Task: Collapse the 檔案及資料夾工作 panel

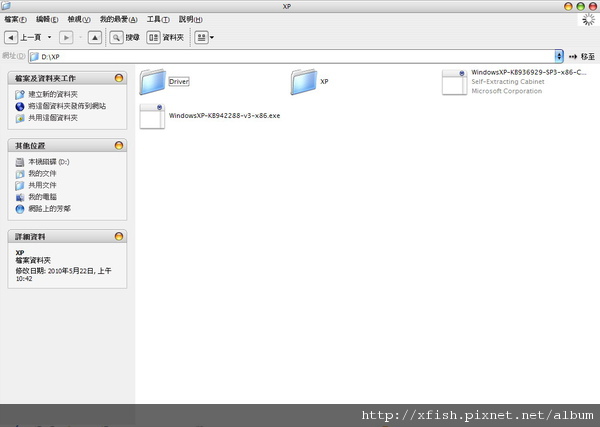Action: [119, 78]
